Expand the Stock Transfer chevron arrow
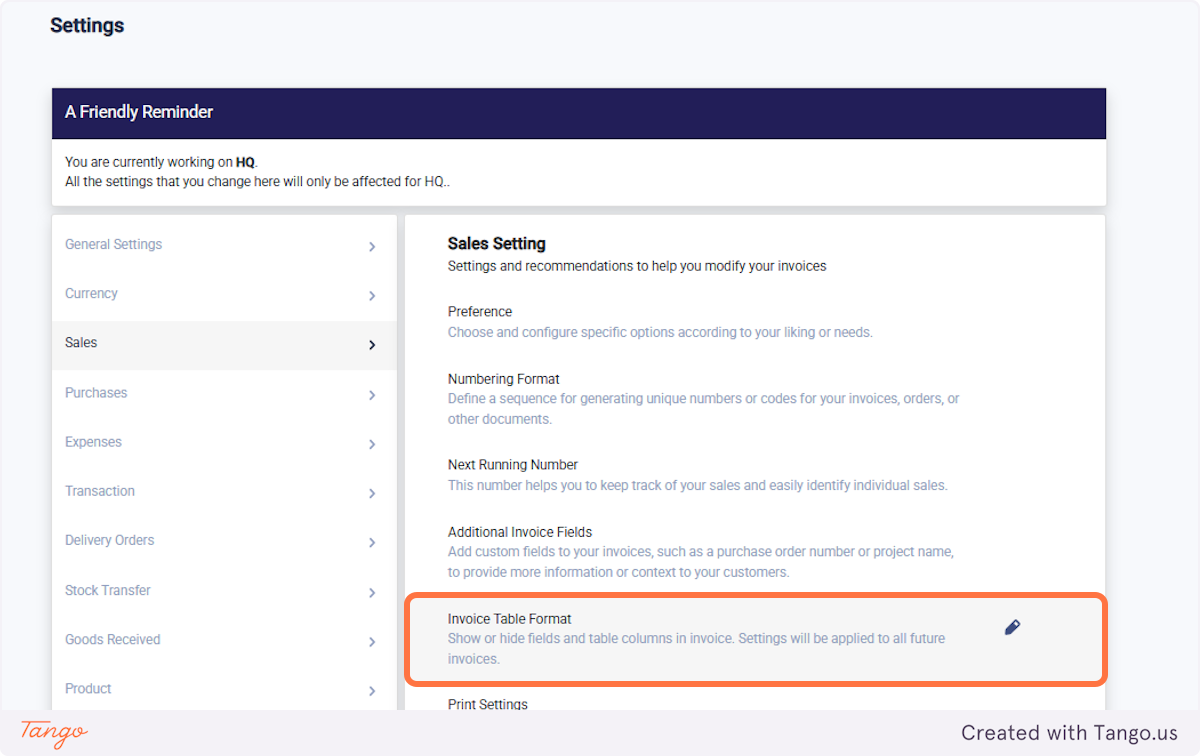The image size is (1200, 756). [x=372, y=592]
